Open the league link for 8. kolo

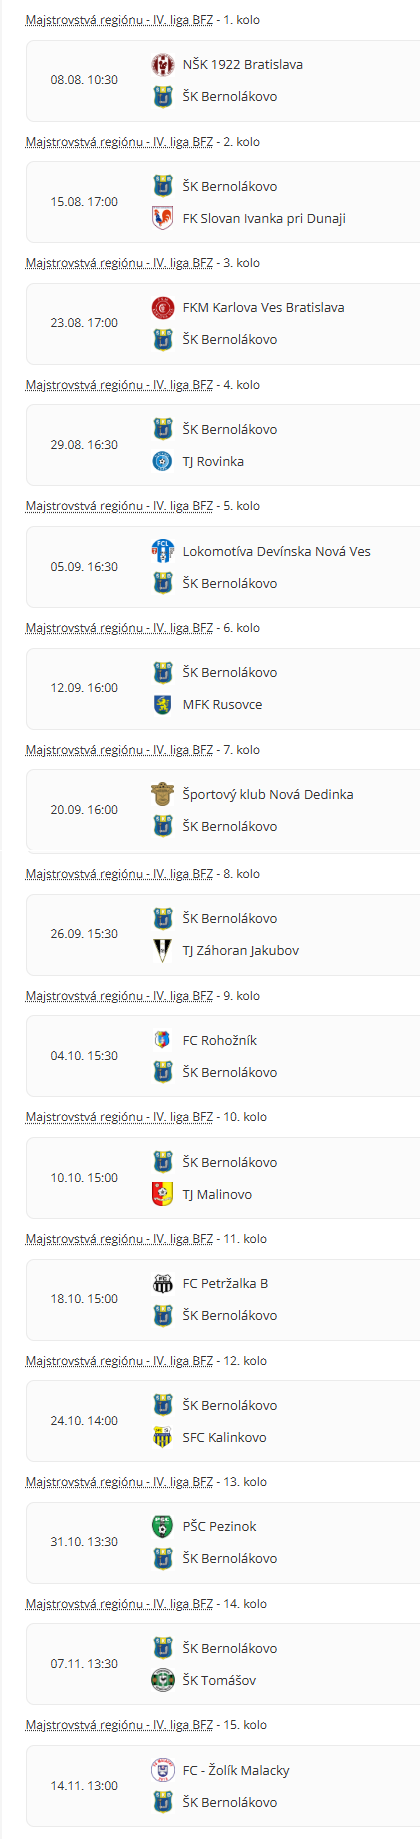[119, 874]
